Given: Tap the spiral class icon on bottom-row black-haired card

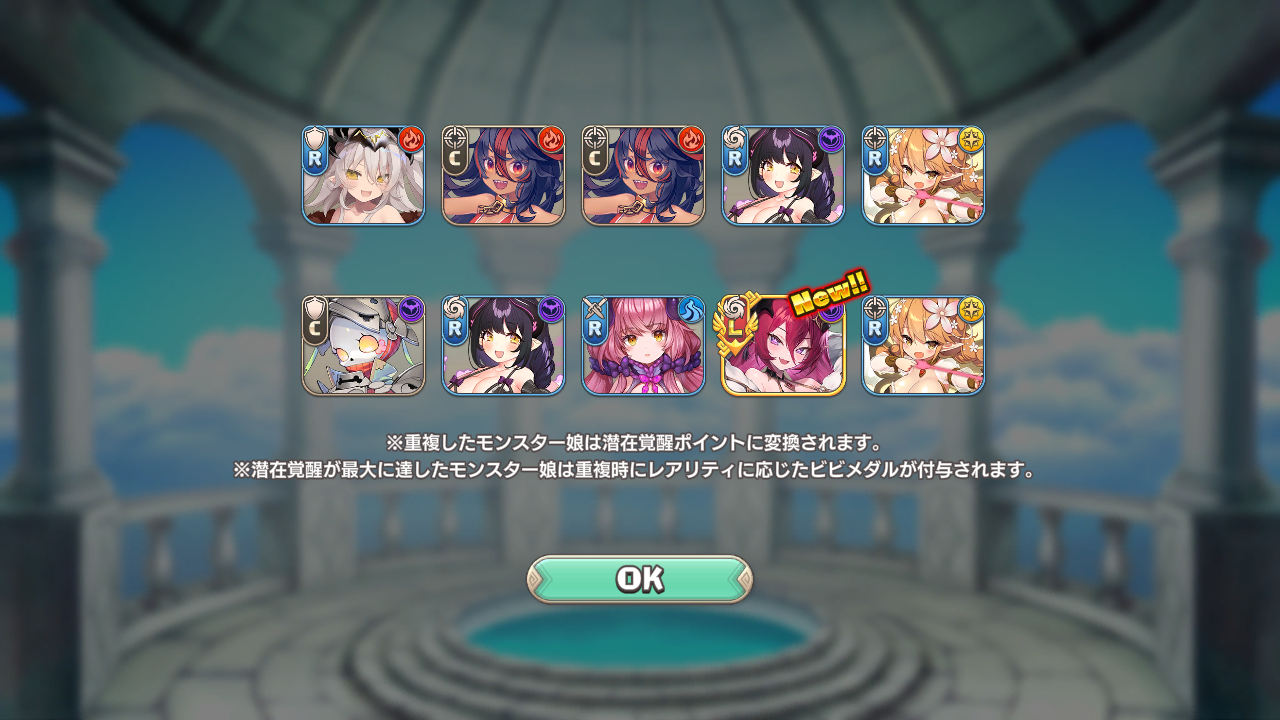Looking at the screenshot, I should [x=455, y=308].
